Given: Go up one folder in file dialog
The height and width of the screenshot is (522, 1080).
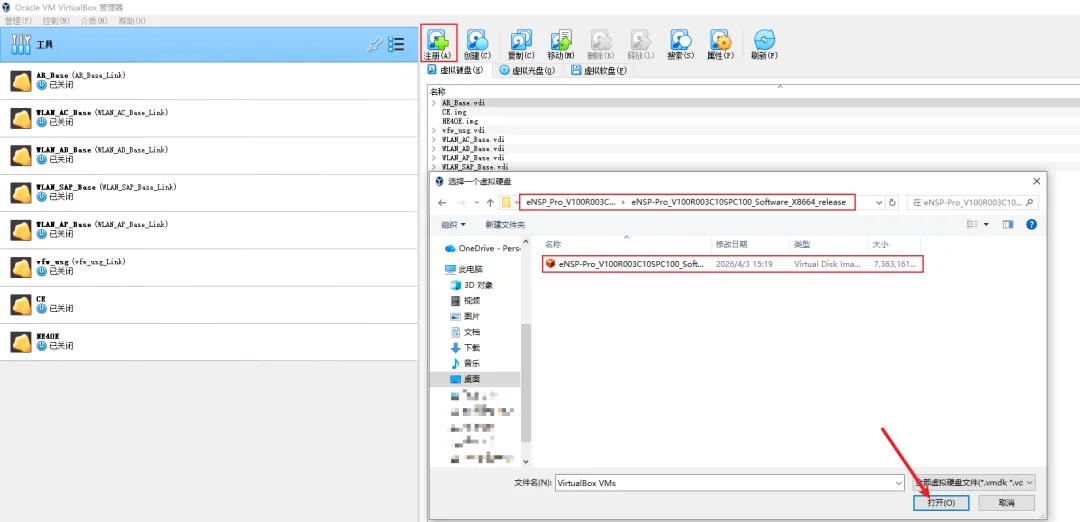Looking at the screenshot, I should click(490, 202).
